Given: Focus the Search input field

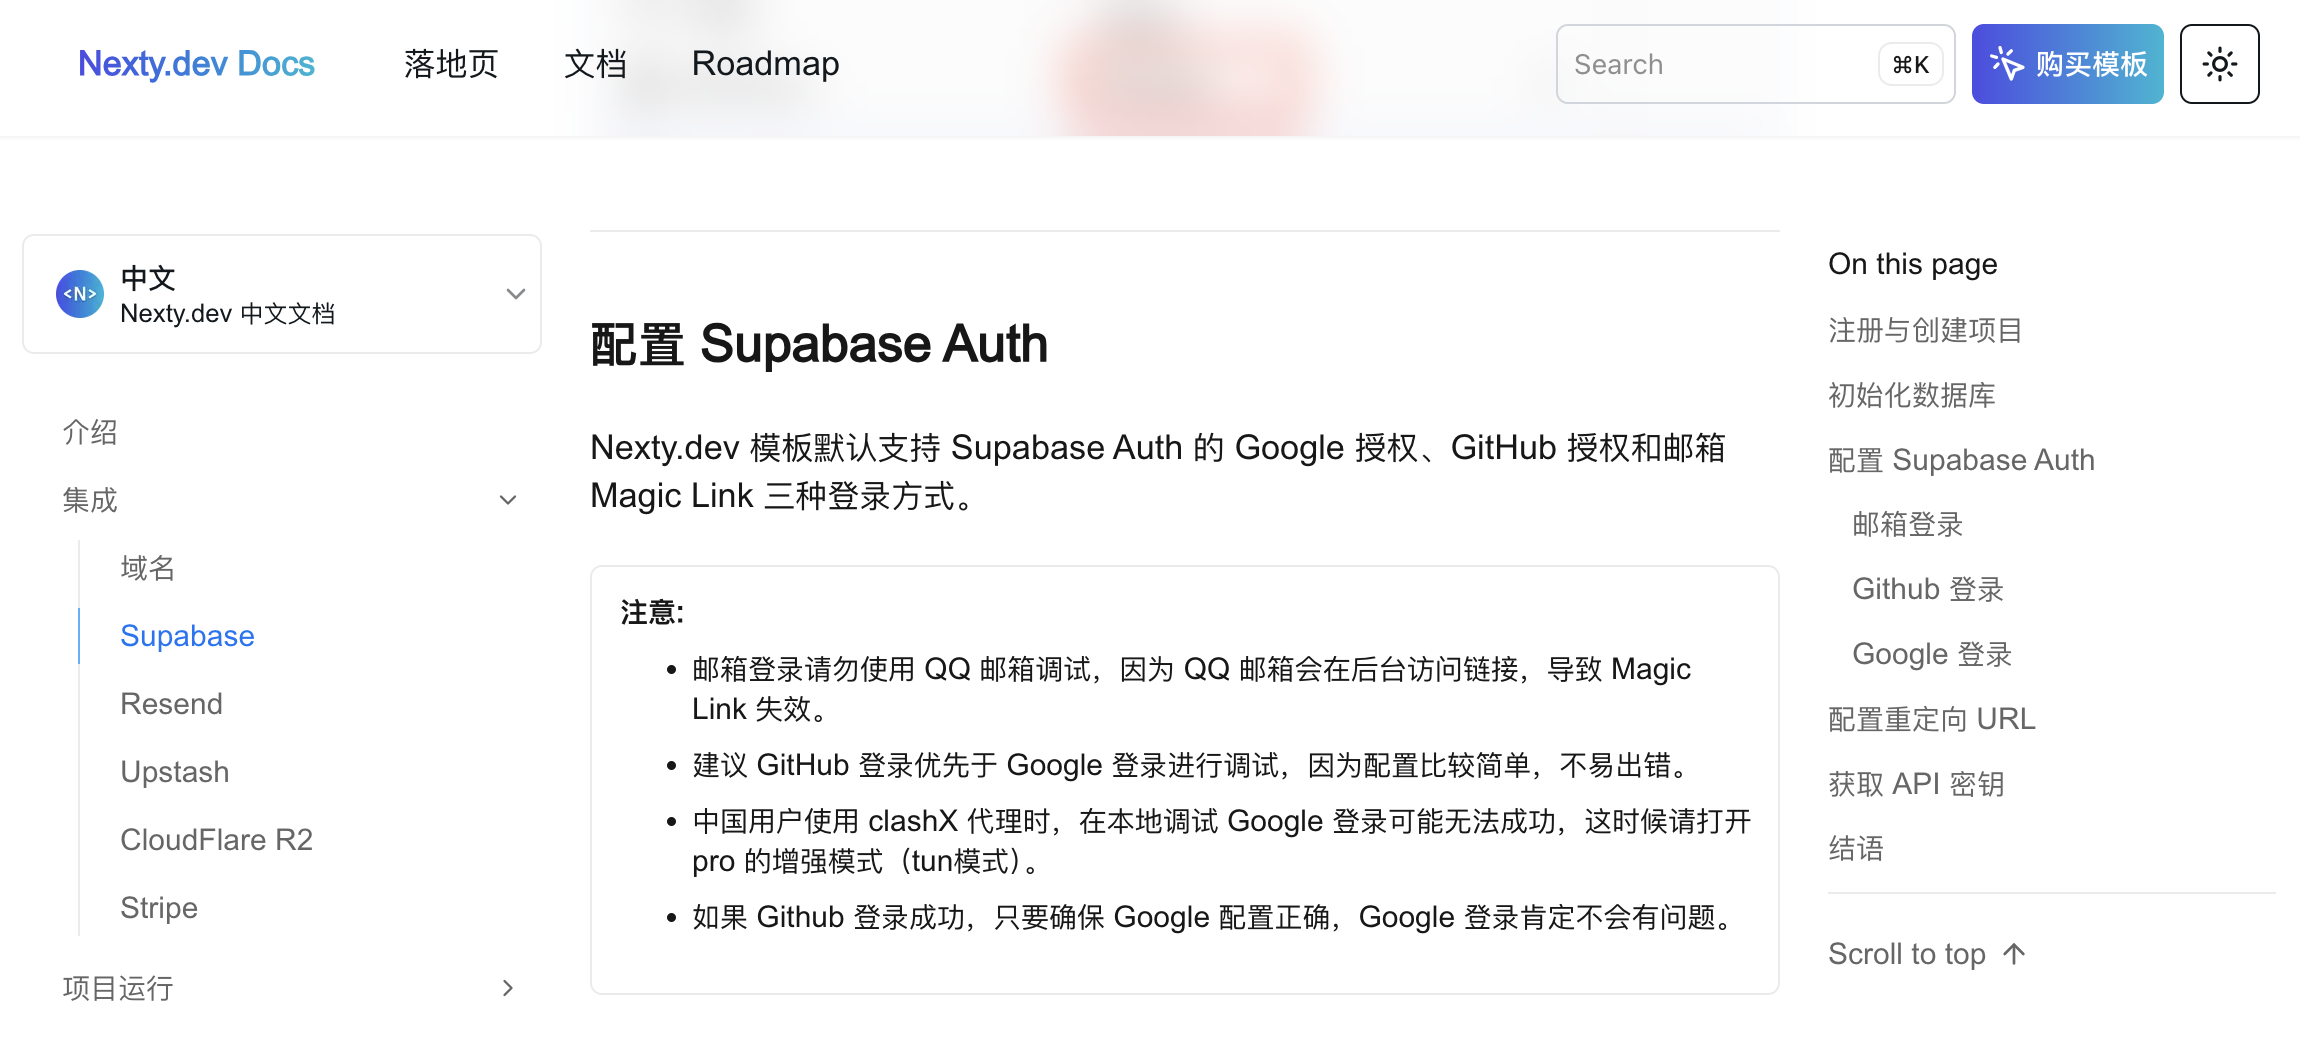Looking at the screenshot, I should pos(1755,64).
